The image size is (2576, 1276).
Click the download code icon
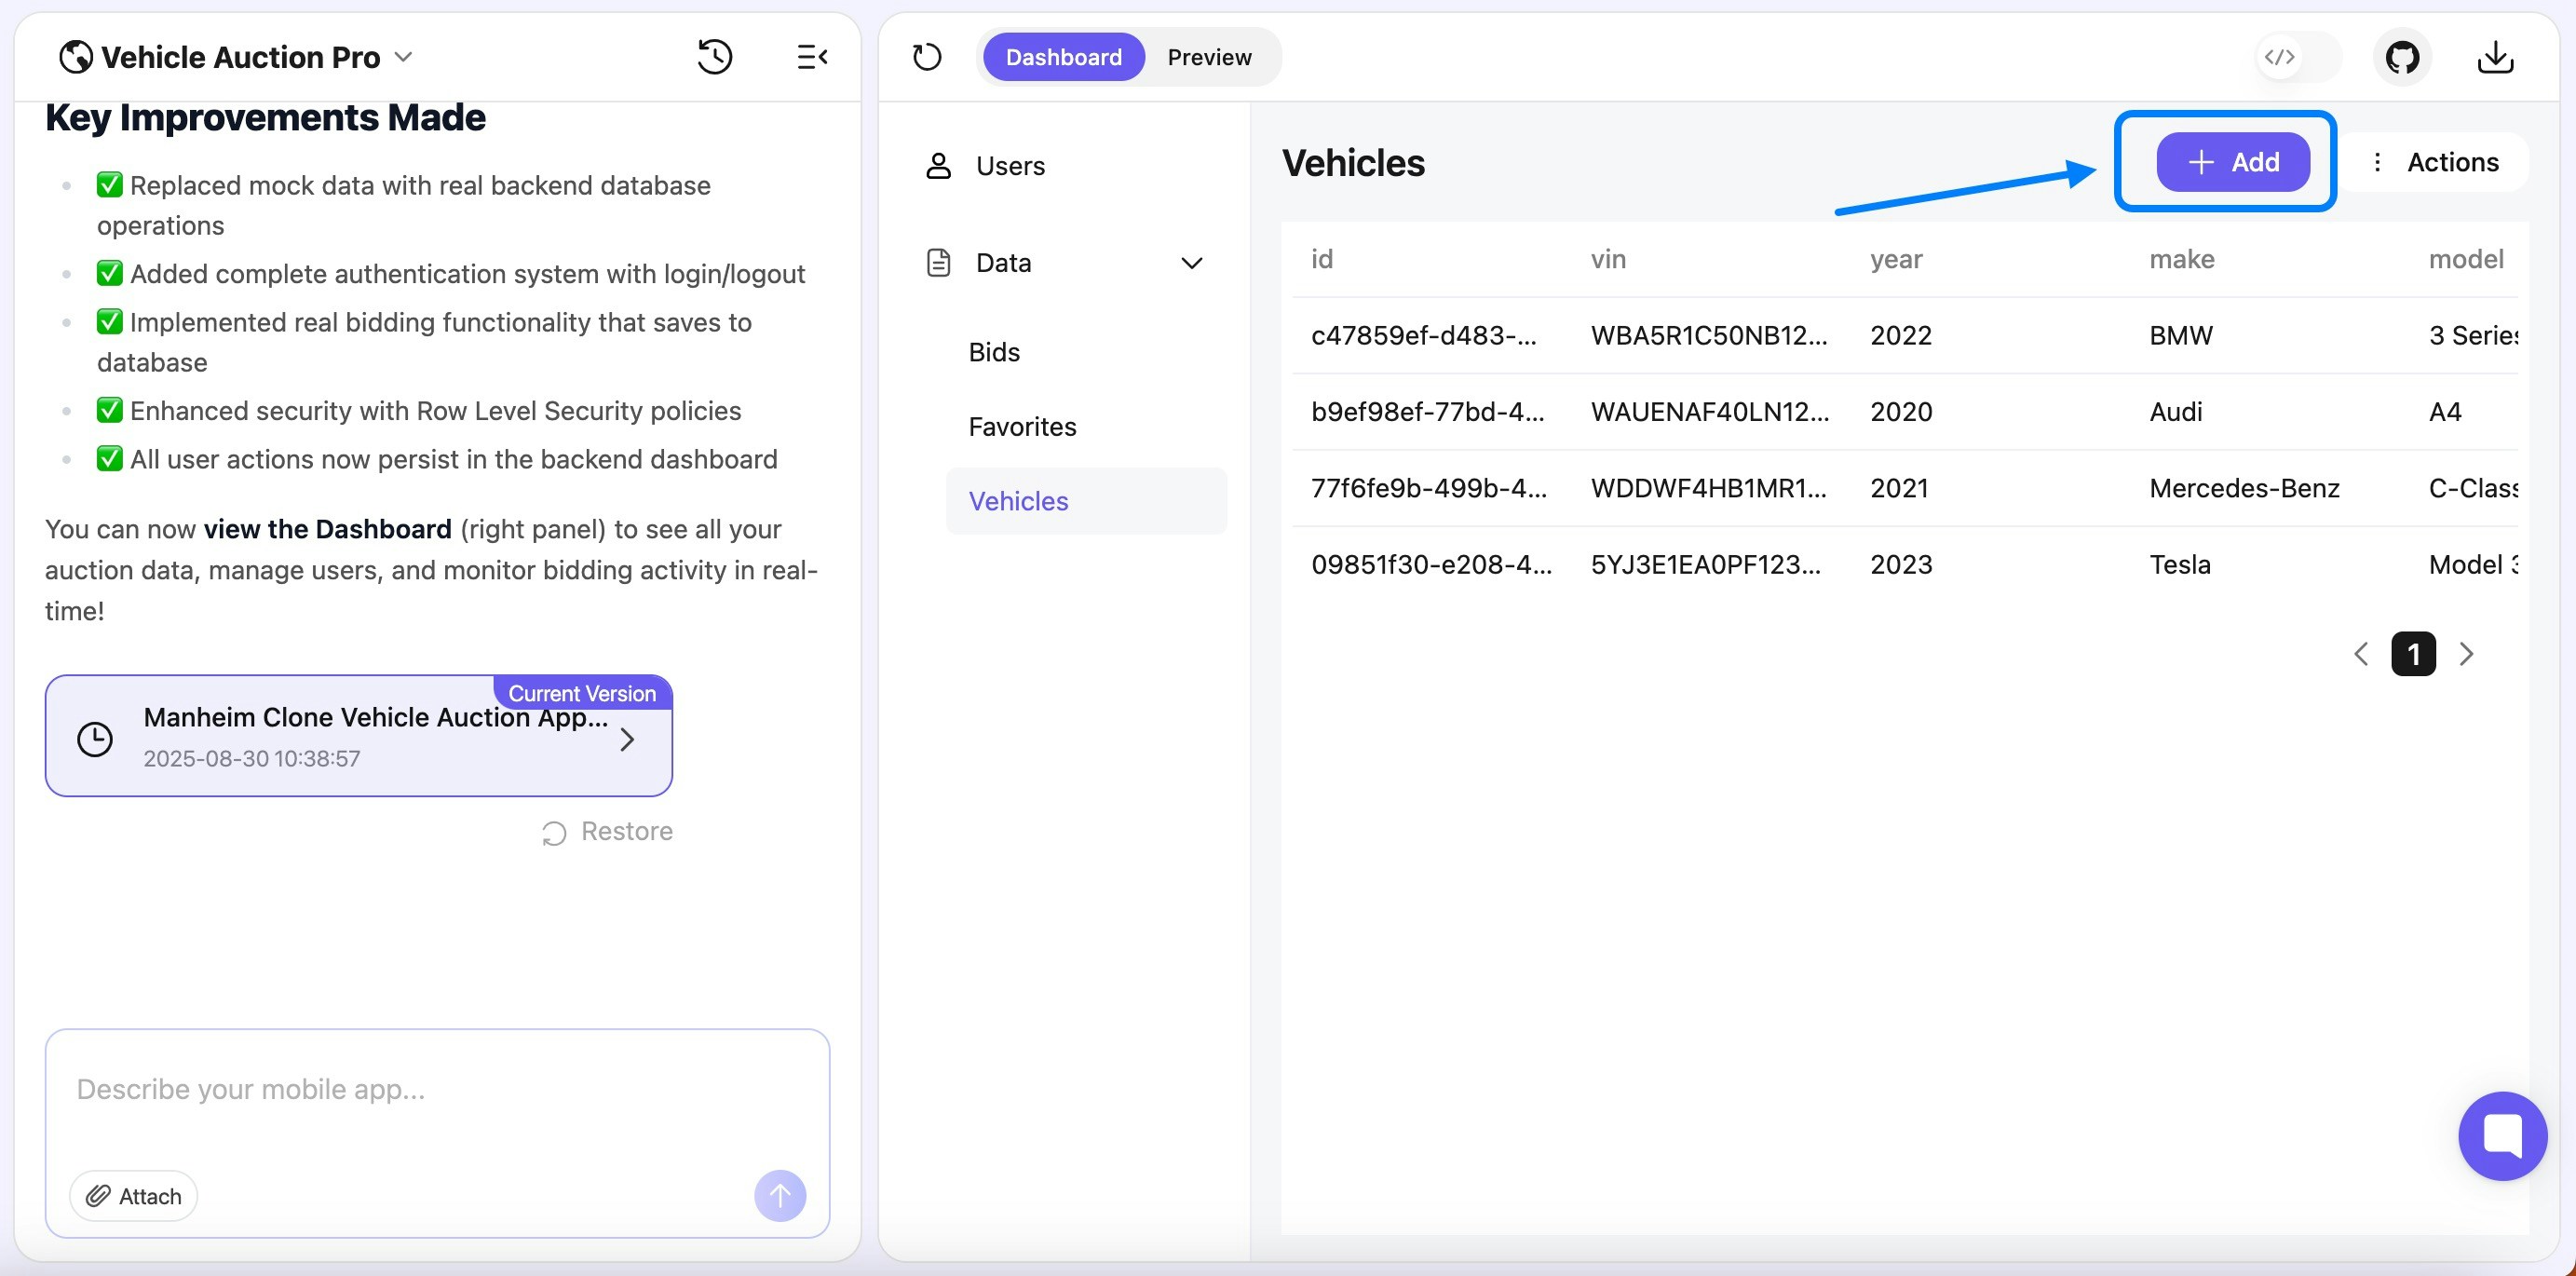click(x=2495, y=57)
